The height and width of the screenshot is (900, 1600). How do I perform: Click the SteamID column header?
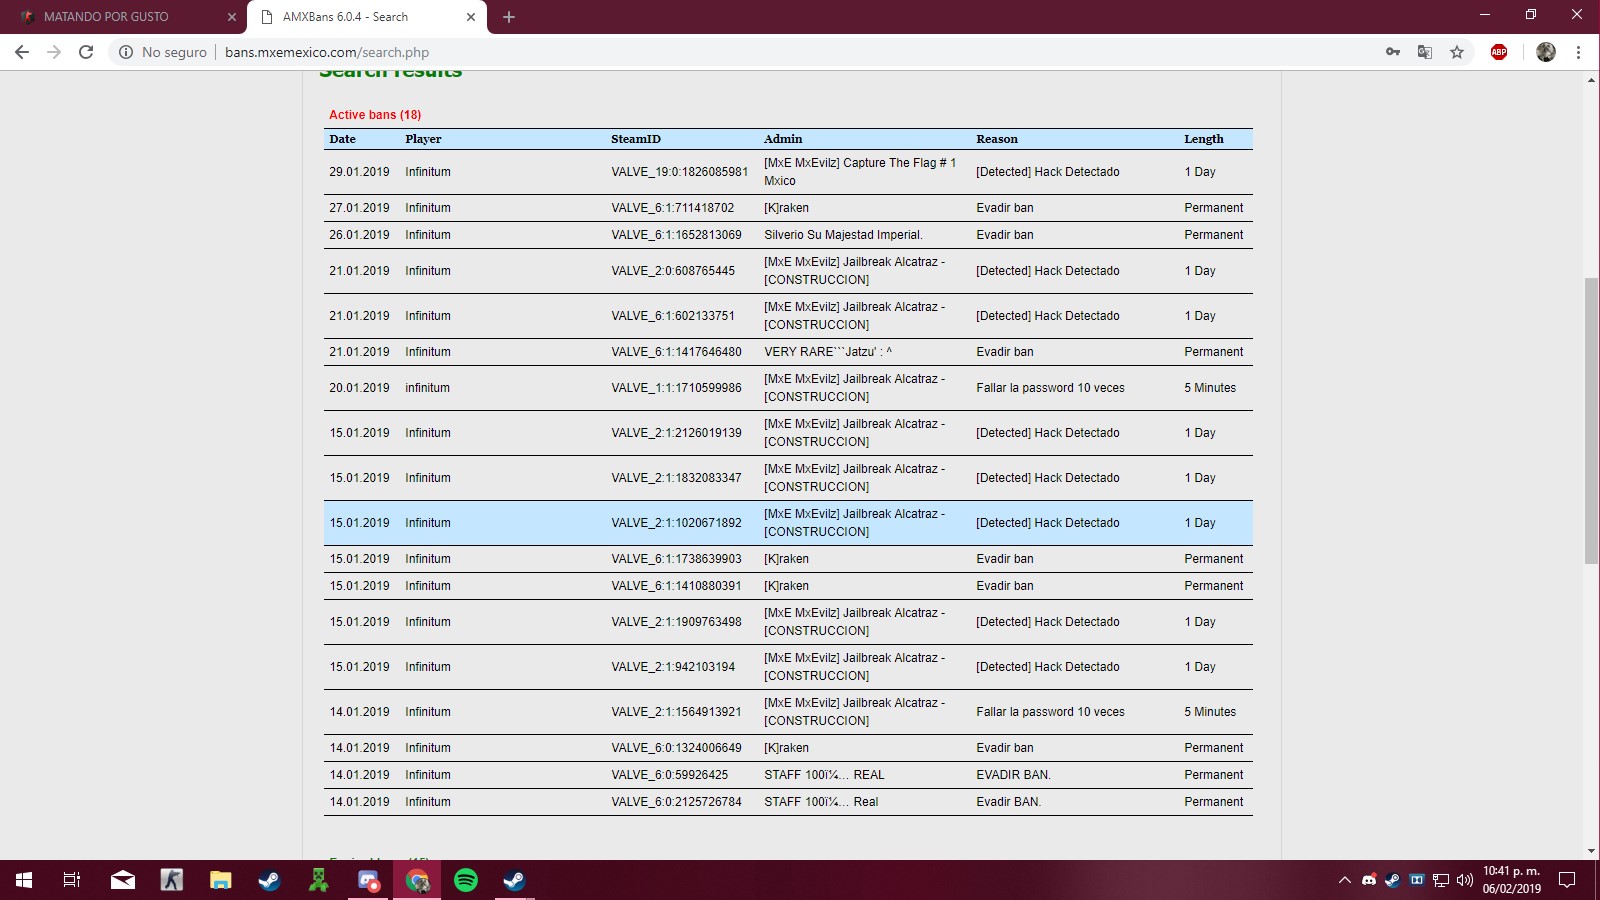(636, 139)
